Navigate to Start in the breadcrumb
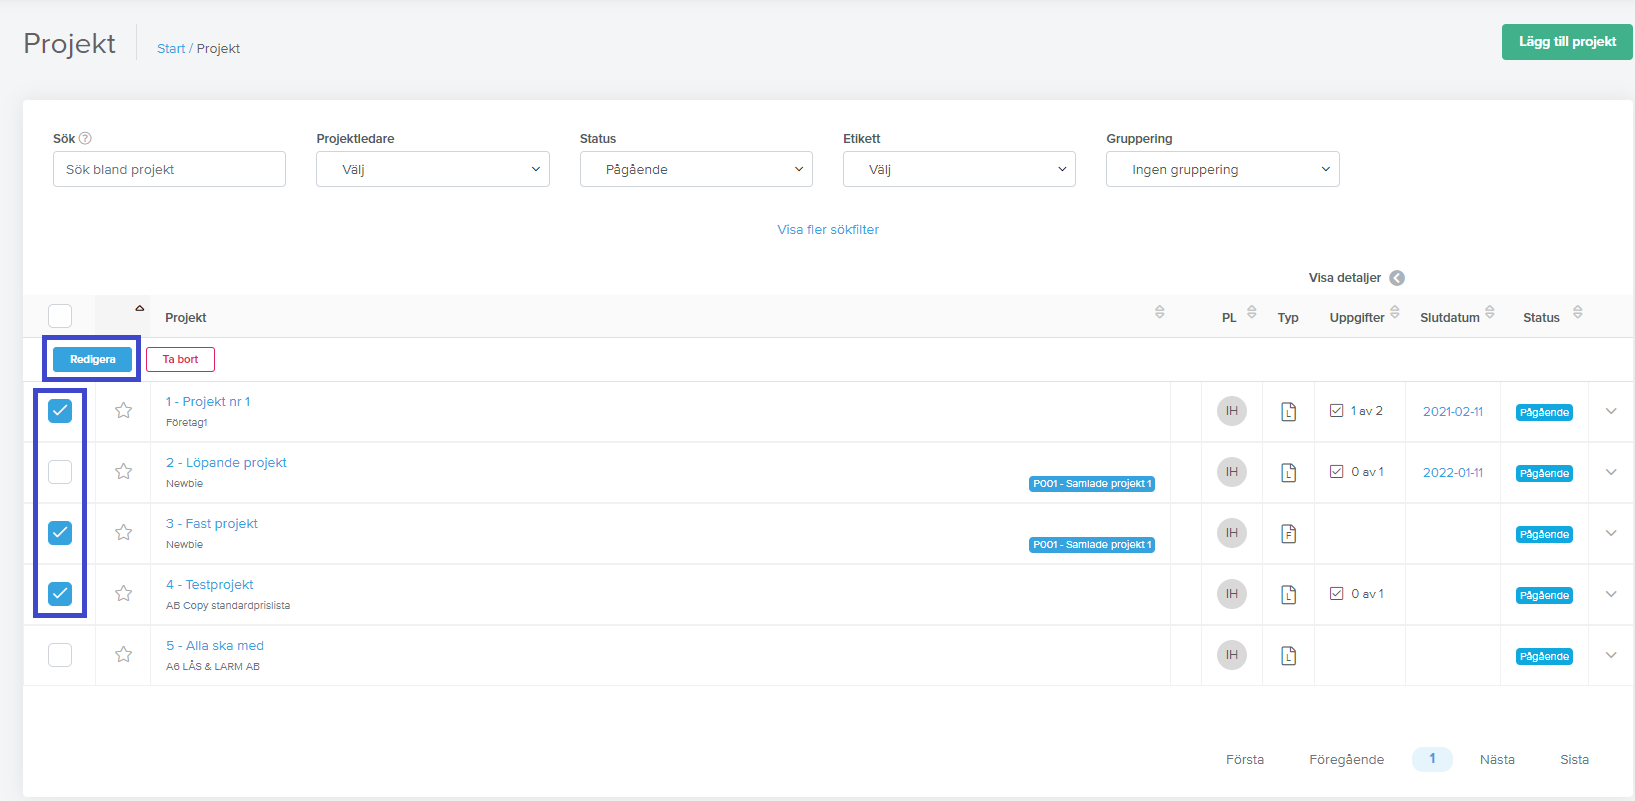 pyautogui.click(x=171, y=49)
